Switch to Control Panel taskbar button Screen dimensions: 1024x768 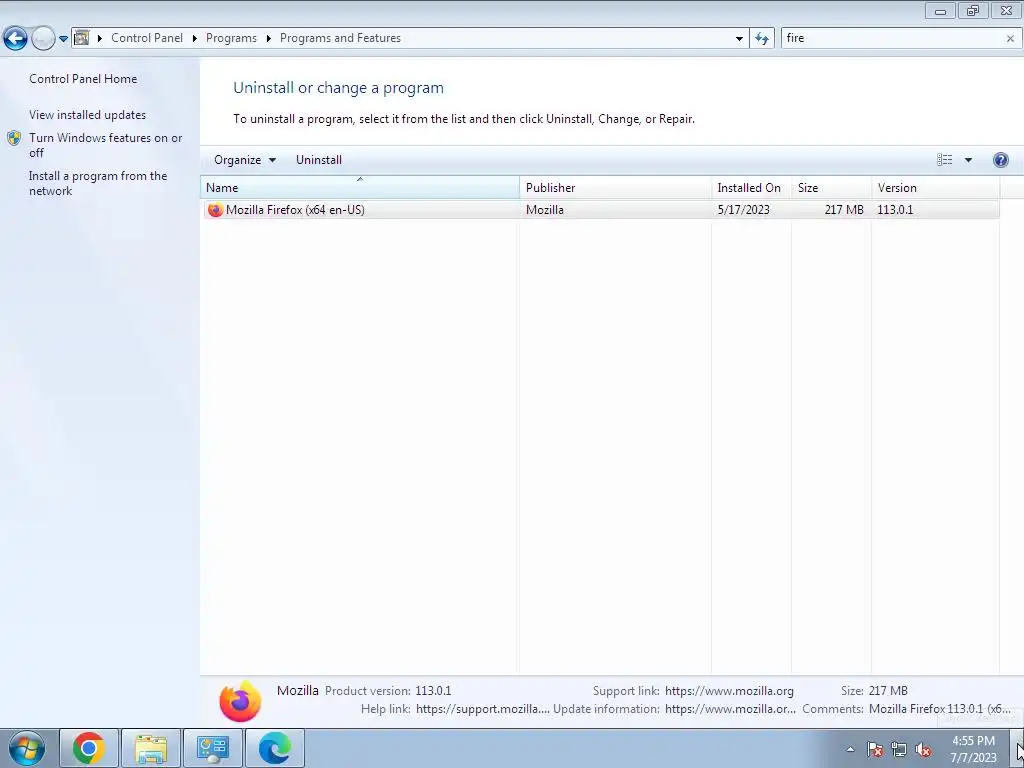(x=213, y=748)
